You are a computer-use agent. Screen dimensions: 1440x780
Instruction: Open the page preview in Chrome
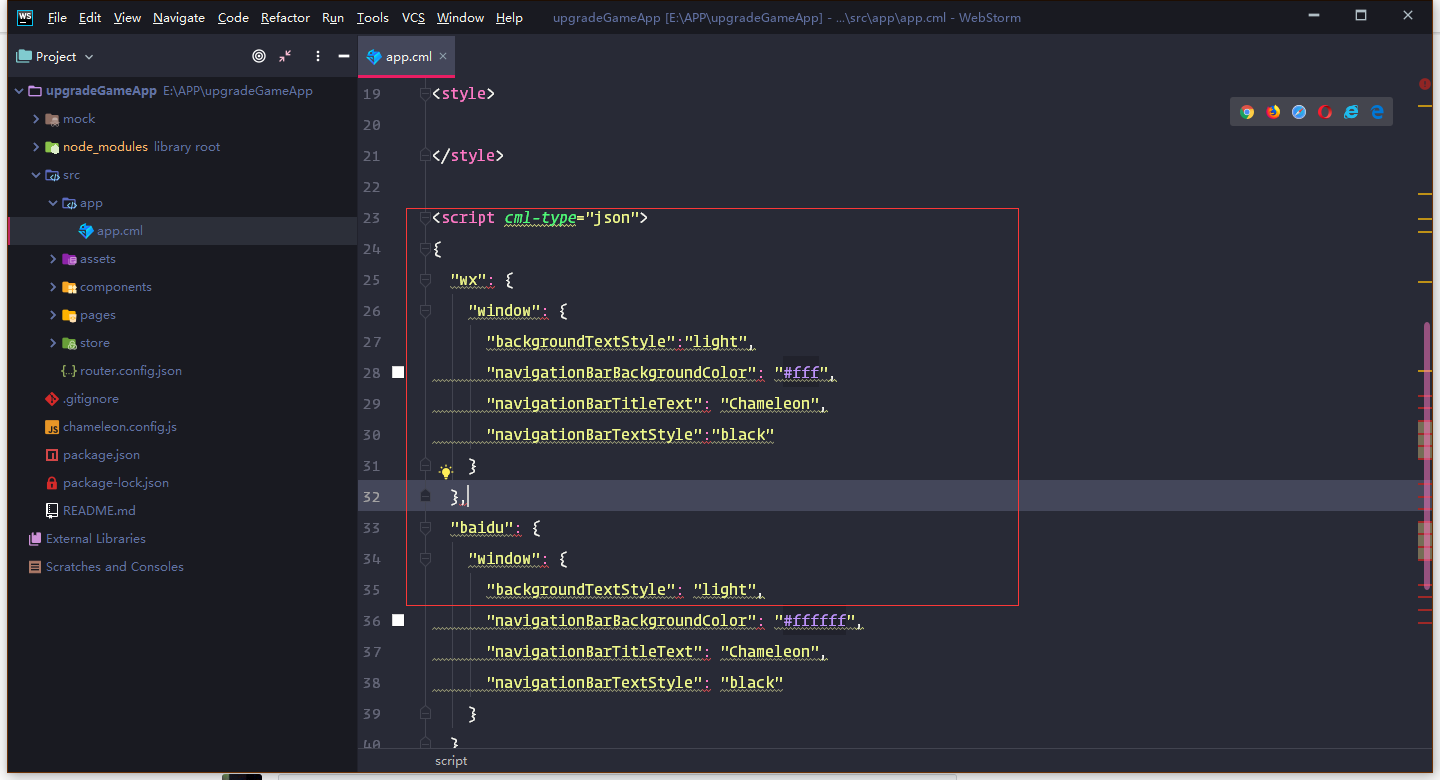[x=1247, y=111]
